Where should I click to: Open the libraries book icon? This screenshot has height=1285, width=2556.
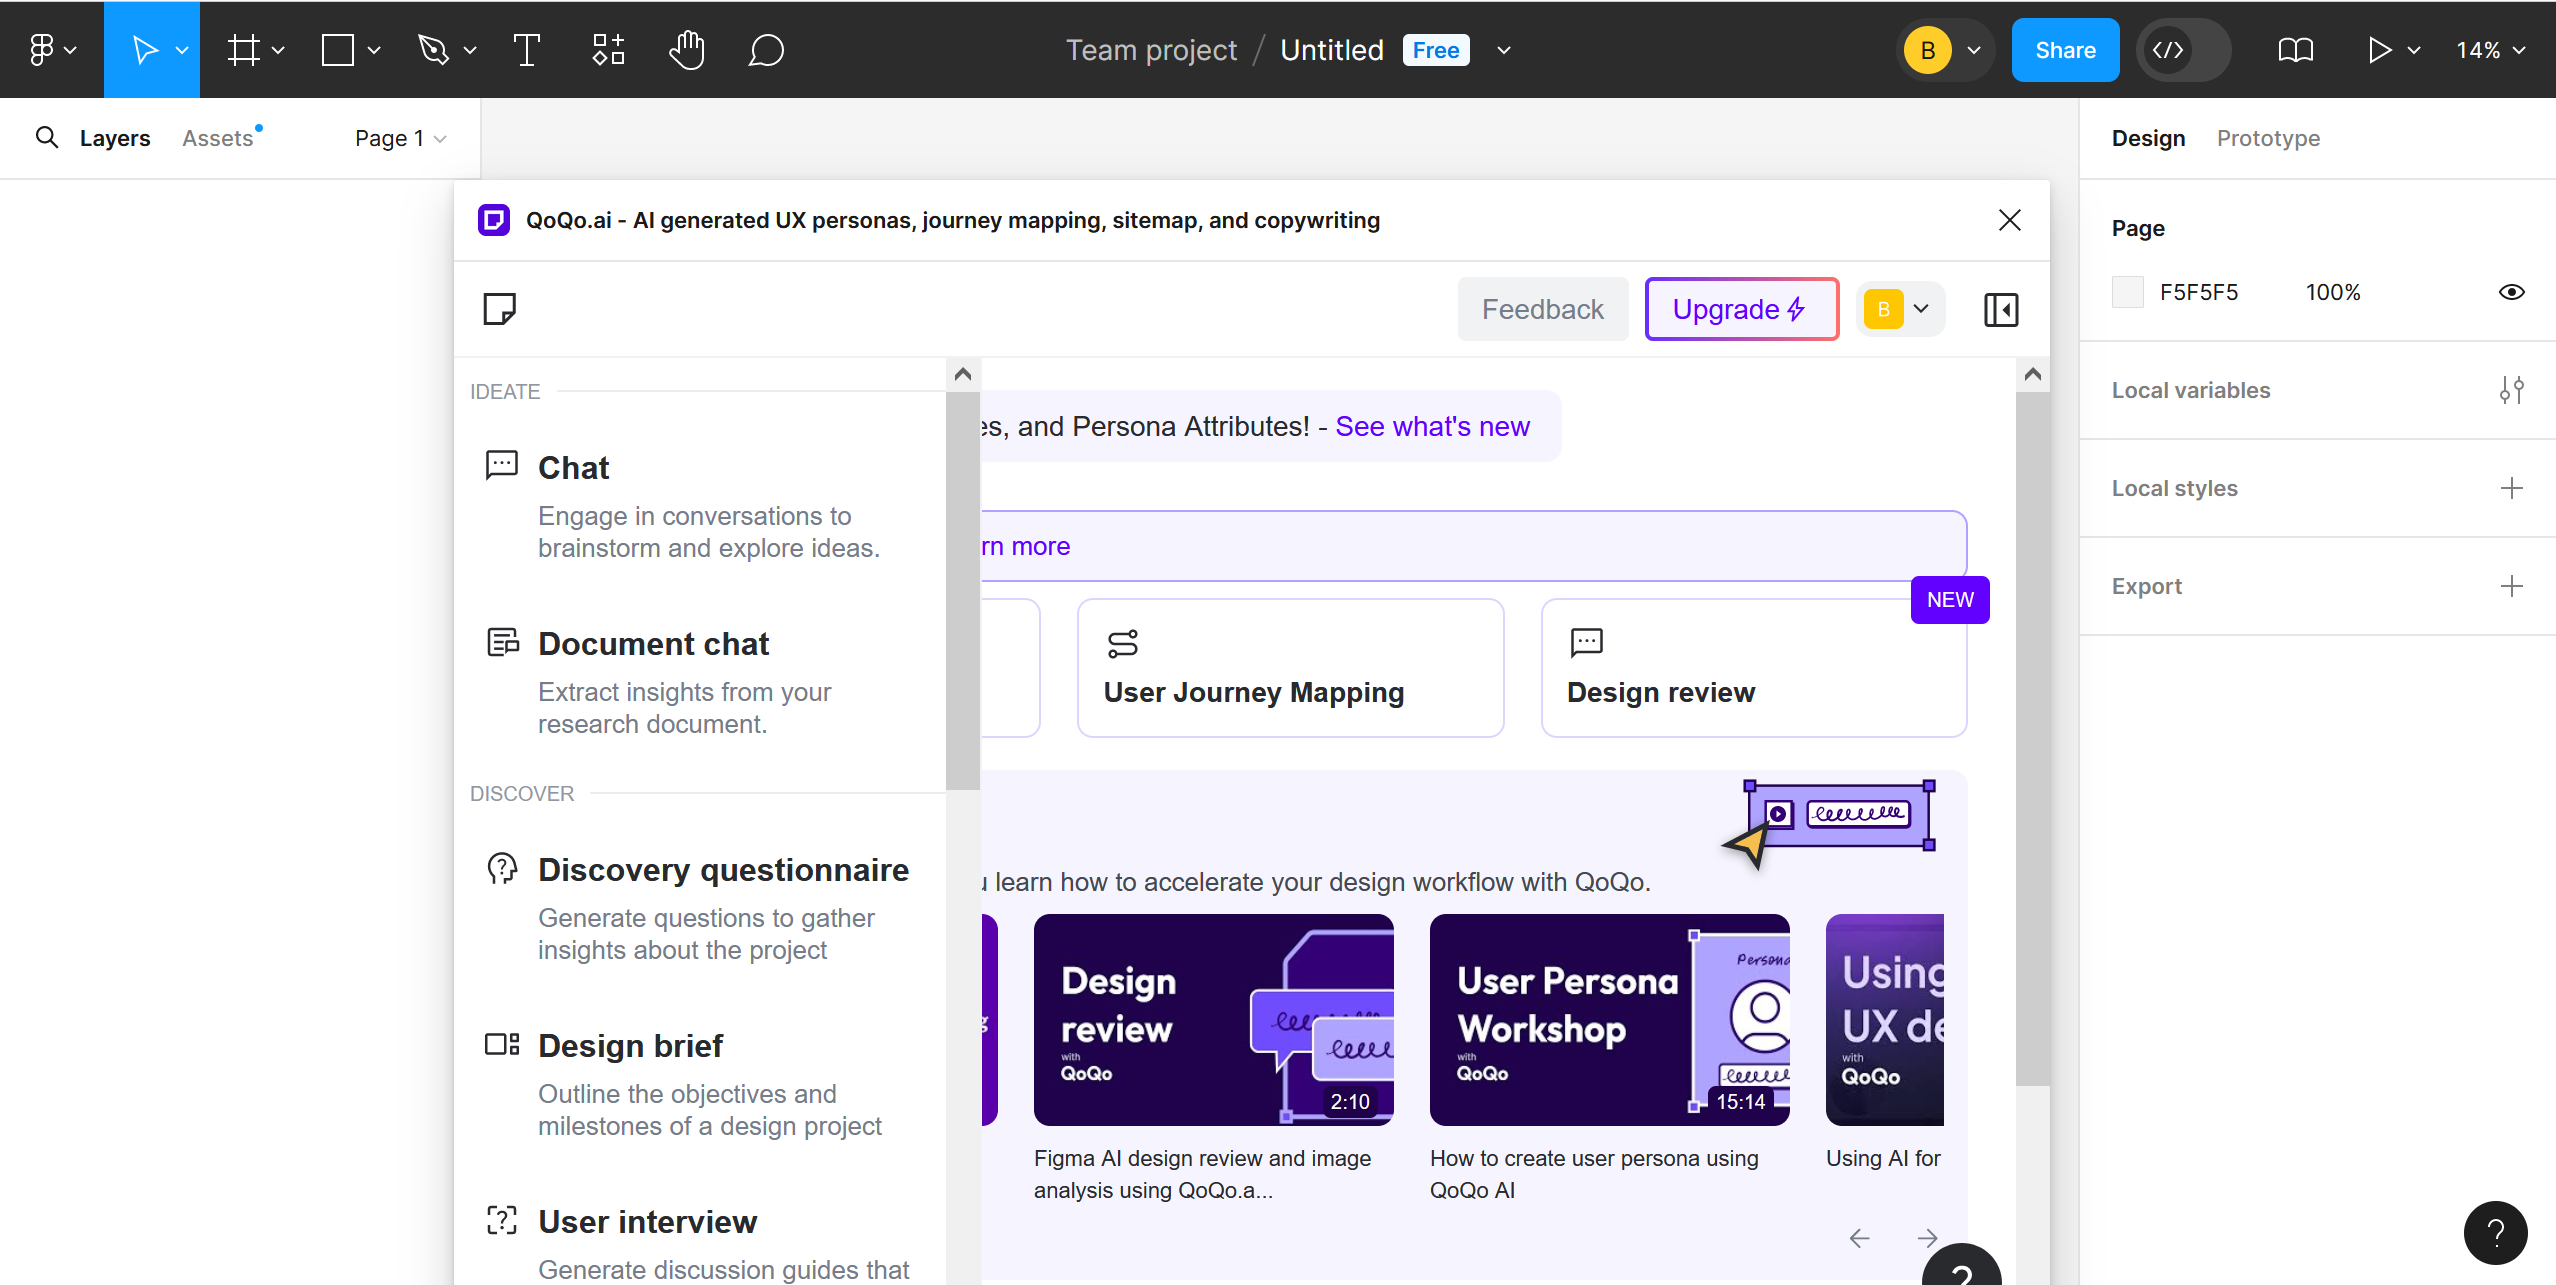pyautogui.click(x=2295, y=50)
